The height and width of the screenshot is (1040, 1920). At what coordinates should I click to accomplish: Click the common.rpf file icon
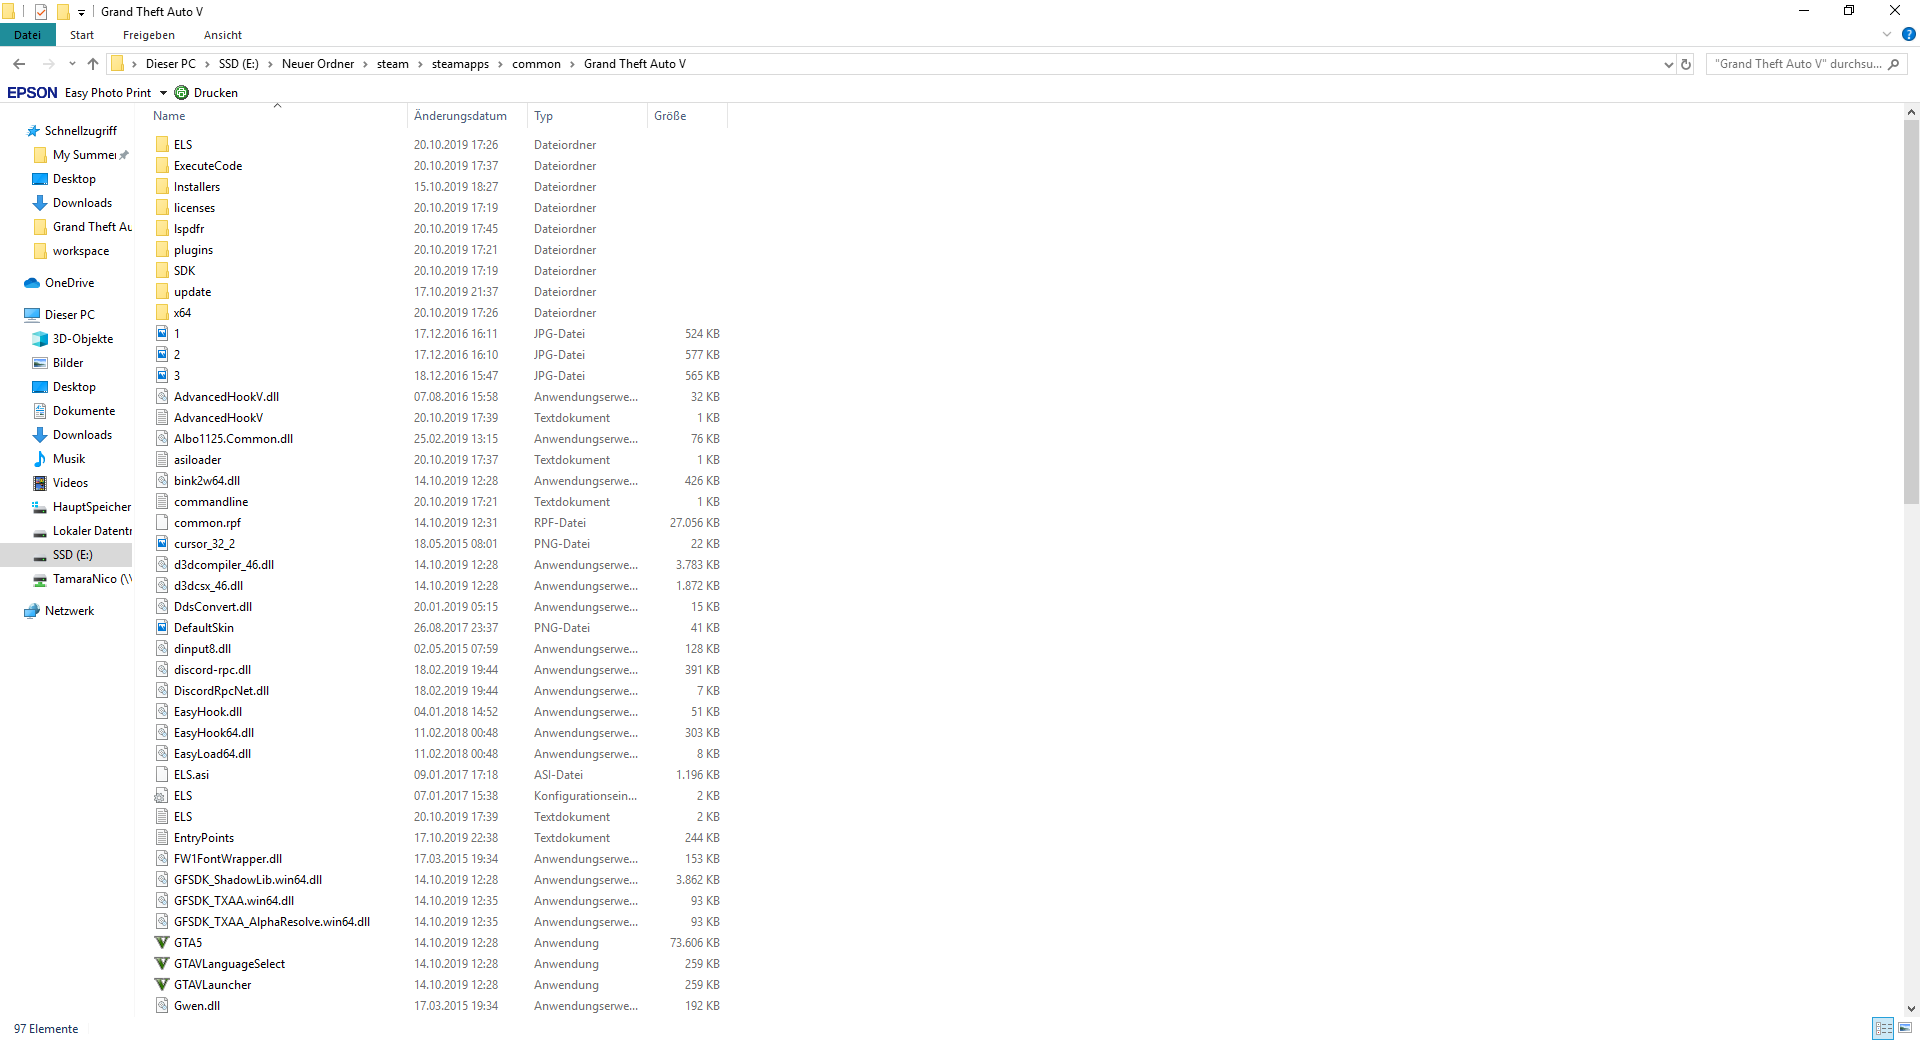[x=162, y=523]
